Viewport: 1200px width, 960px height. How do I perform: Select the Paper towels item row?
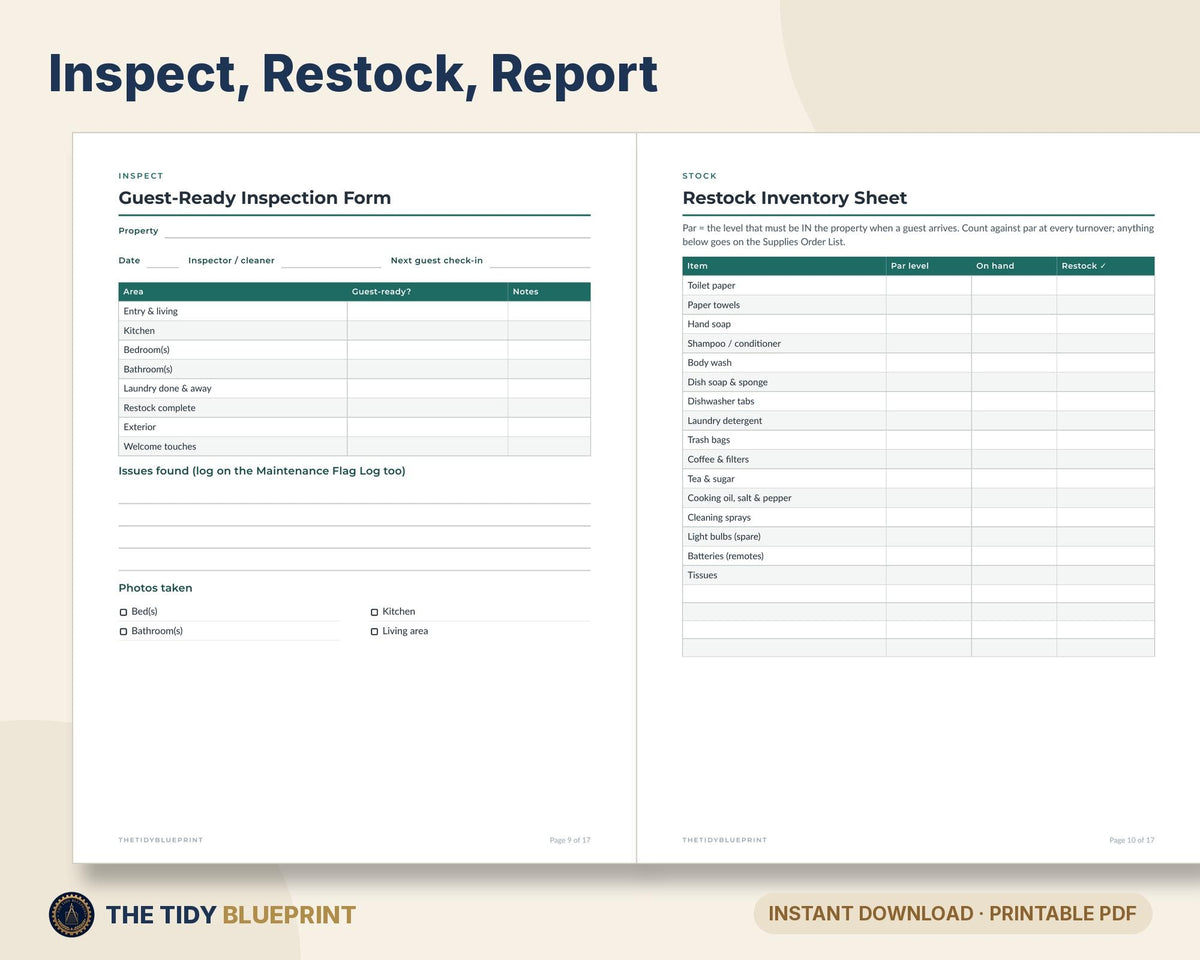tap(918, 305)
